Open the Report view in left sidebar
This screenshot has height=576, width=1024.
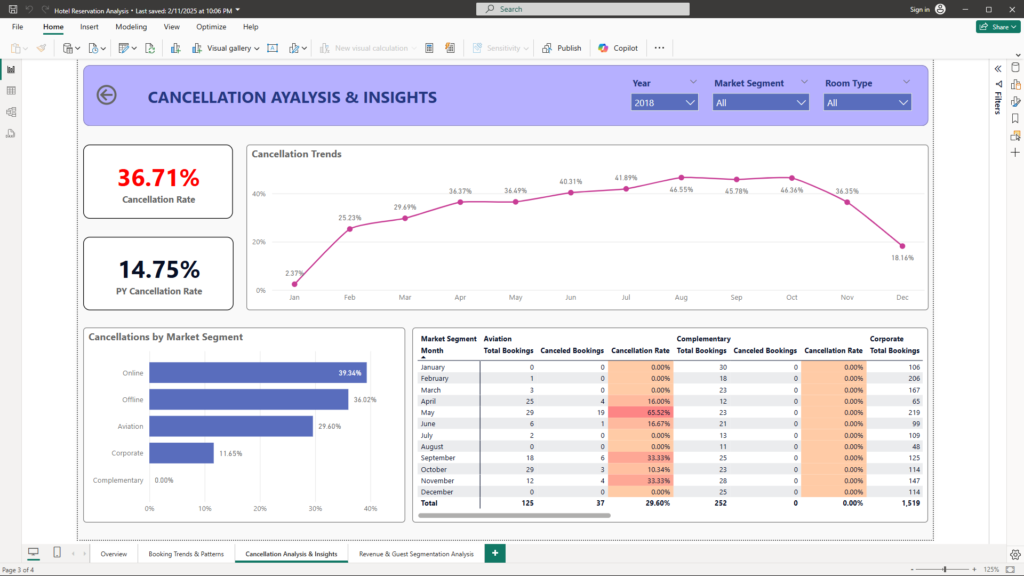coord(11,70)
